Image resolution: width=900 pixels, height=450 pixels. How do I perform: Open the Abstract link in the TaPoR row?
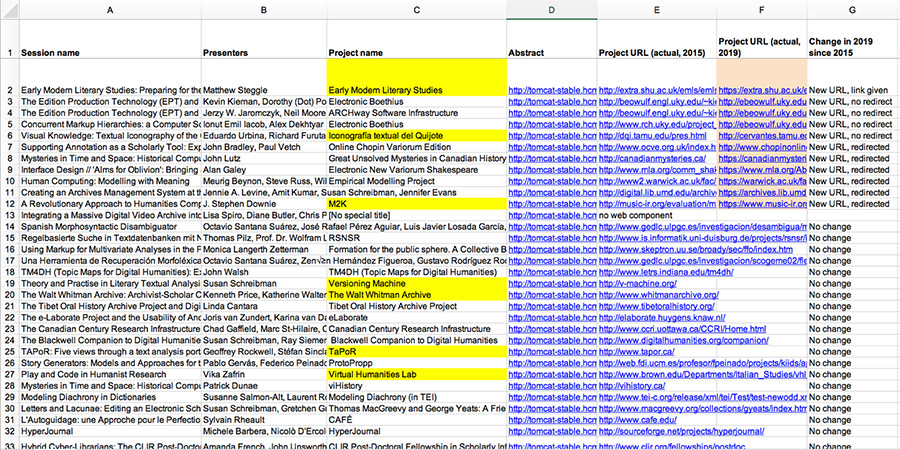pyautogui.click(x=553, y=352)
